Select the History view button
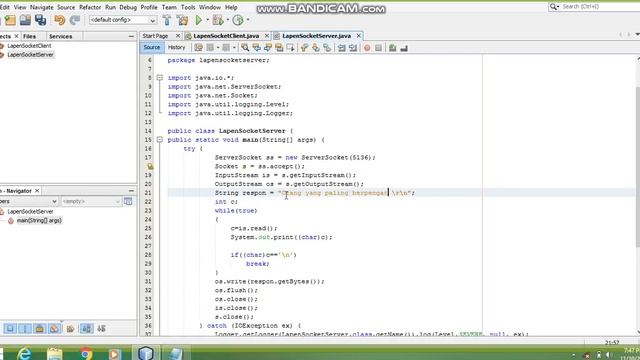Screen dimensions: 640x360 [176, 47]
